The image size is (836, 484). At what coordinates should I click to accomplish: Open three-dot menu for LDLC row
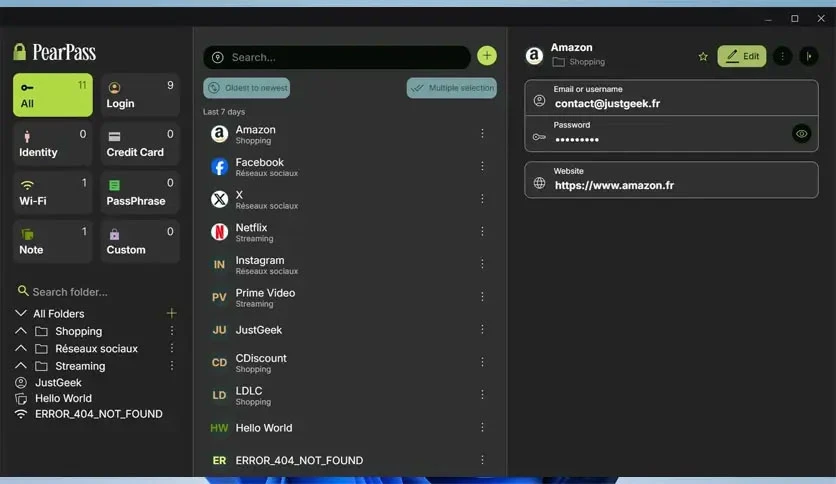pyautogui.click(x=482, y=394)
